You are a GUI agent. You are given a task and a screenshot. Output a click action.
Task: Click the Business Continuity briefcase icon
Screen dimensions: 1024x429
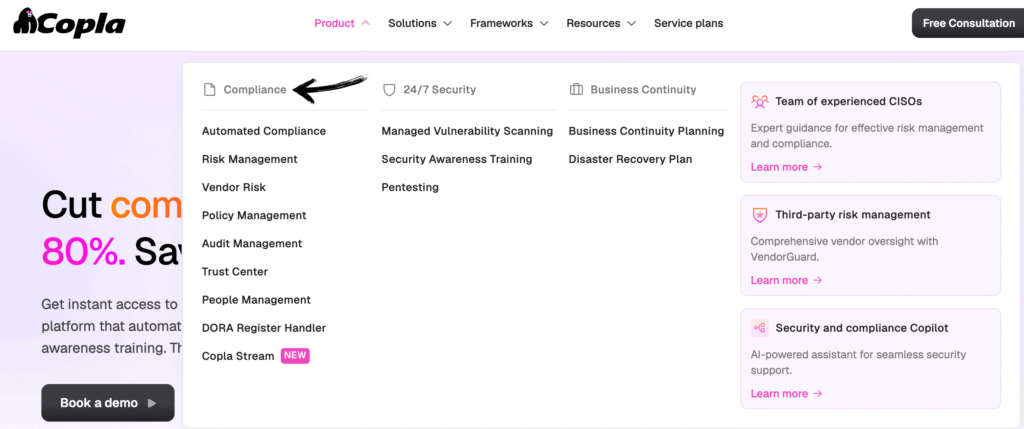(x=576, y=90)
